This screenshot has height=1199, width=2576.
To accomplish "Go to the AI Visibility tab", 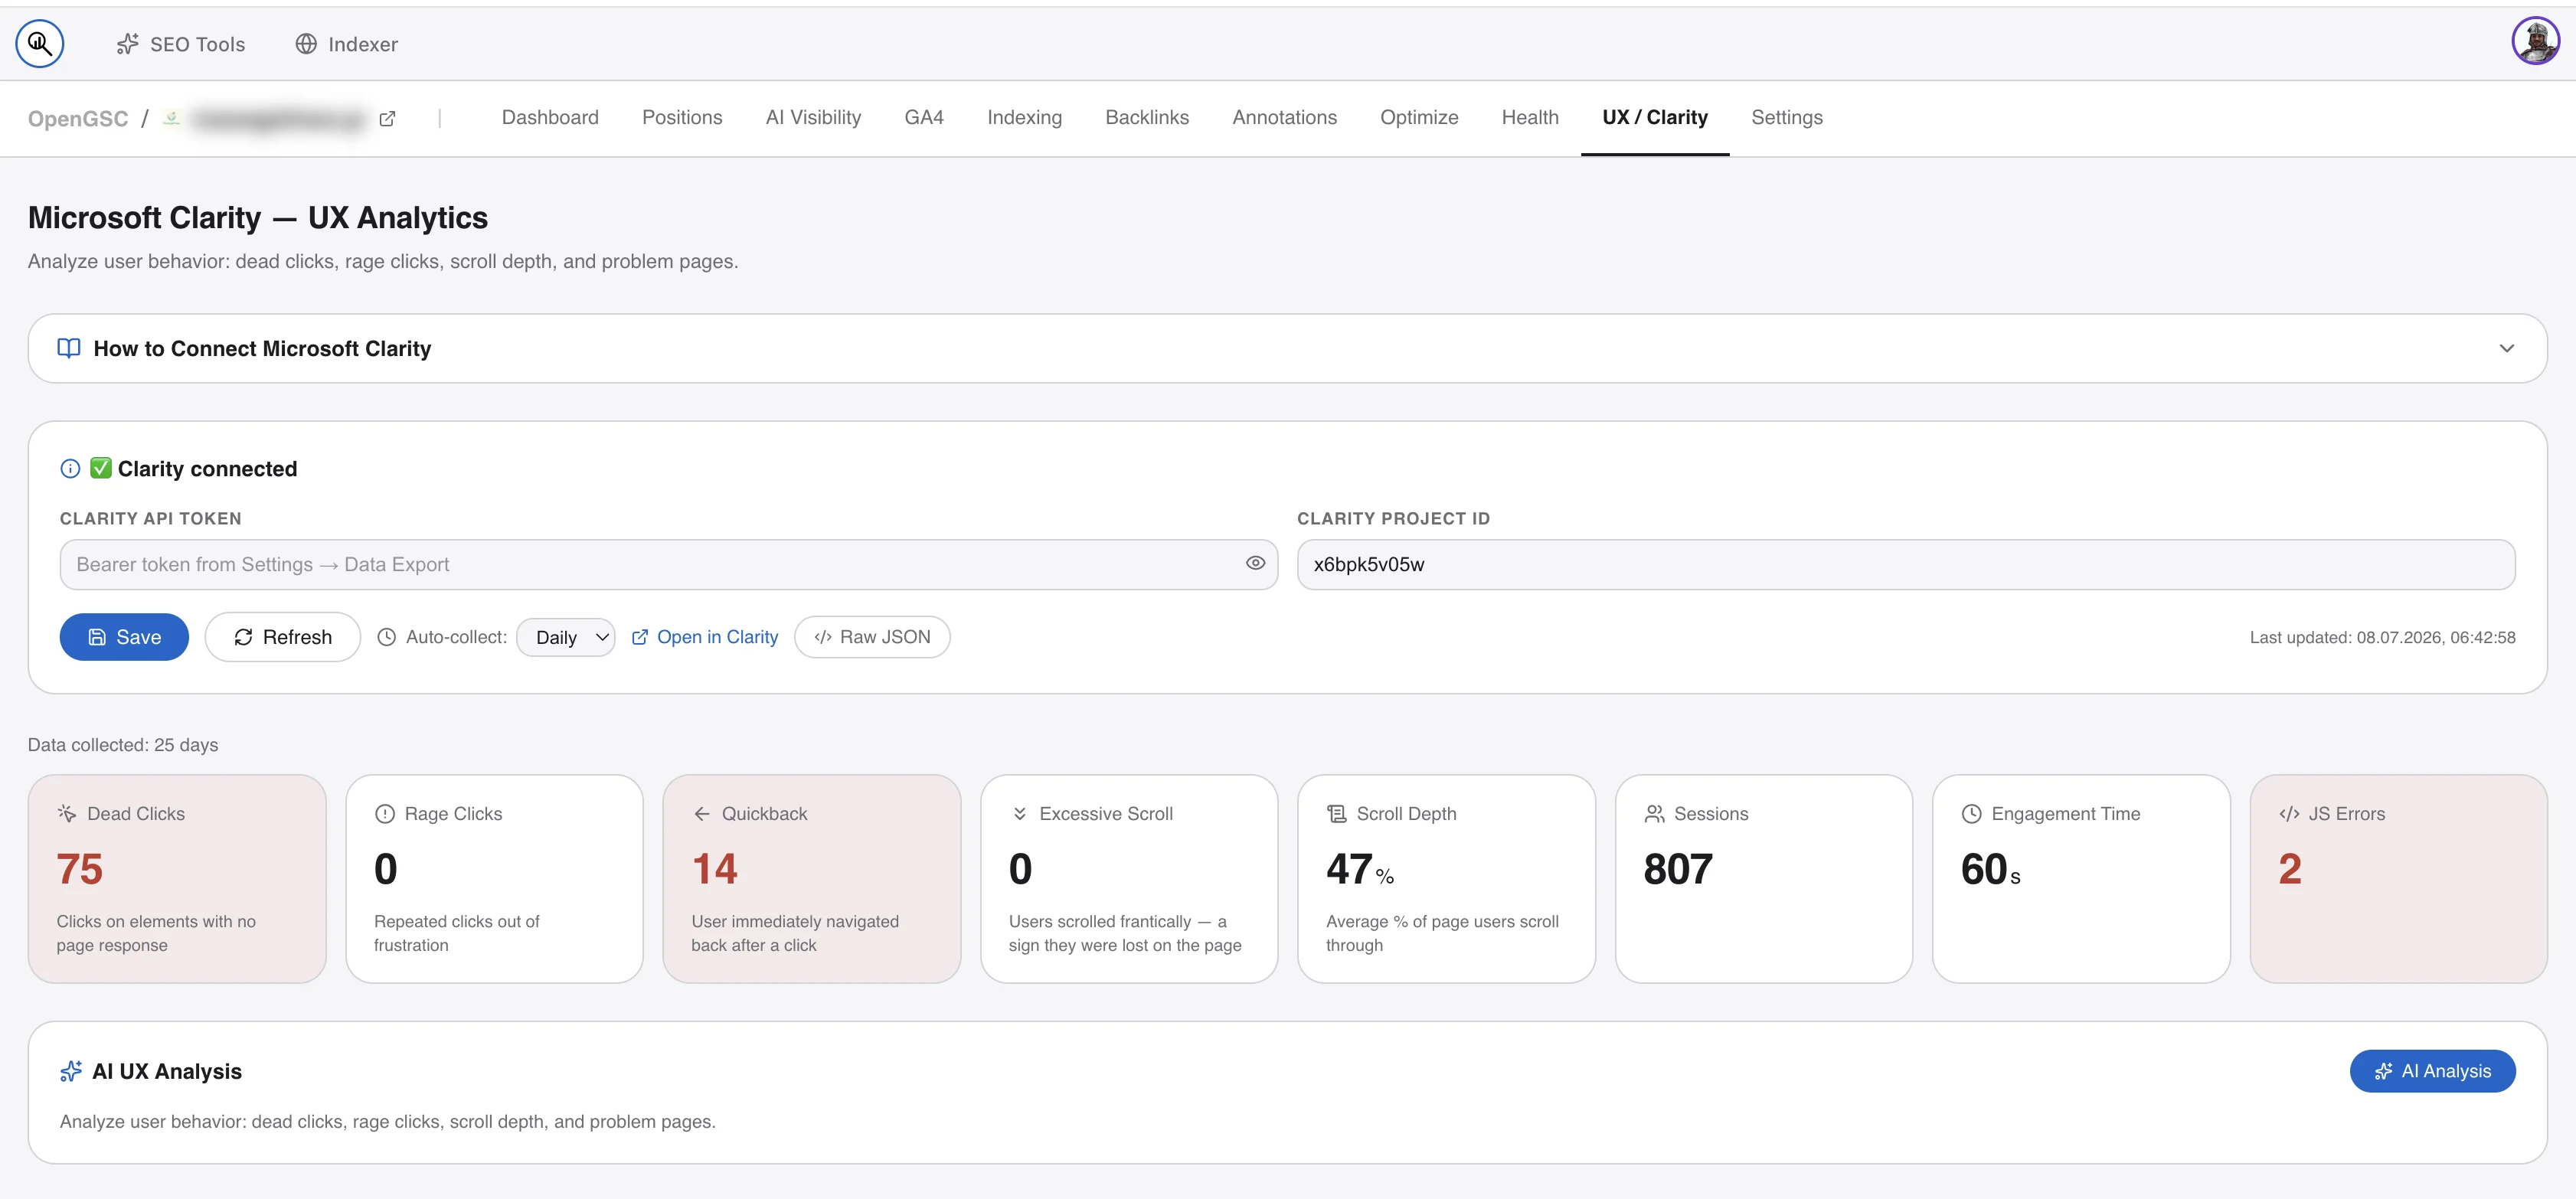I will [813, 117].
